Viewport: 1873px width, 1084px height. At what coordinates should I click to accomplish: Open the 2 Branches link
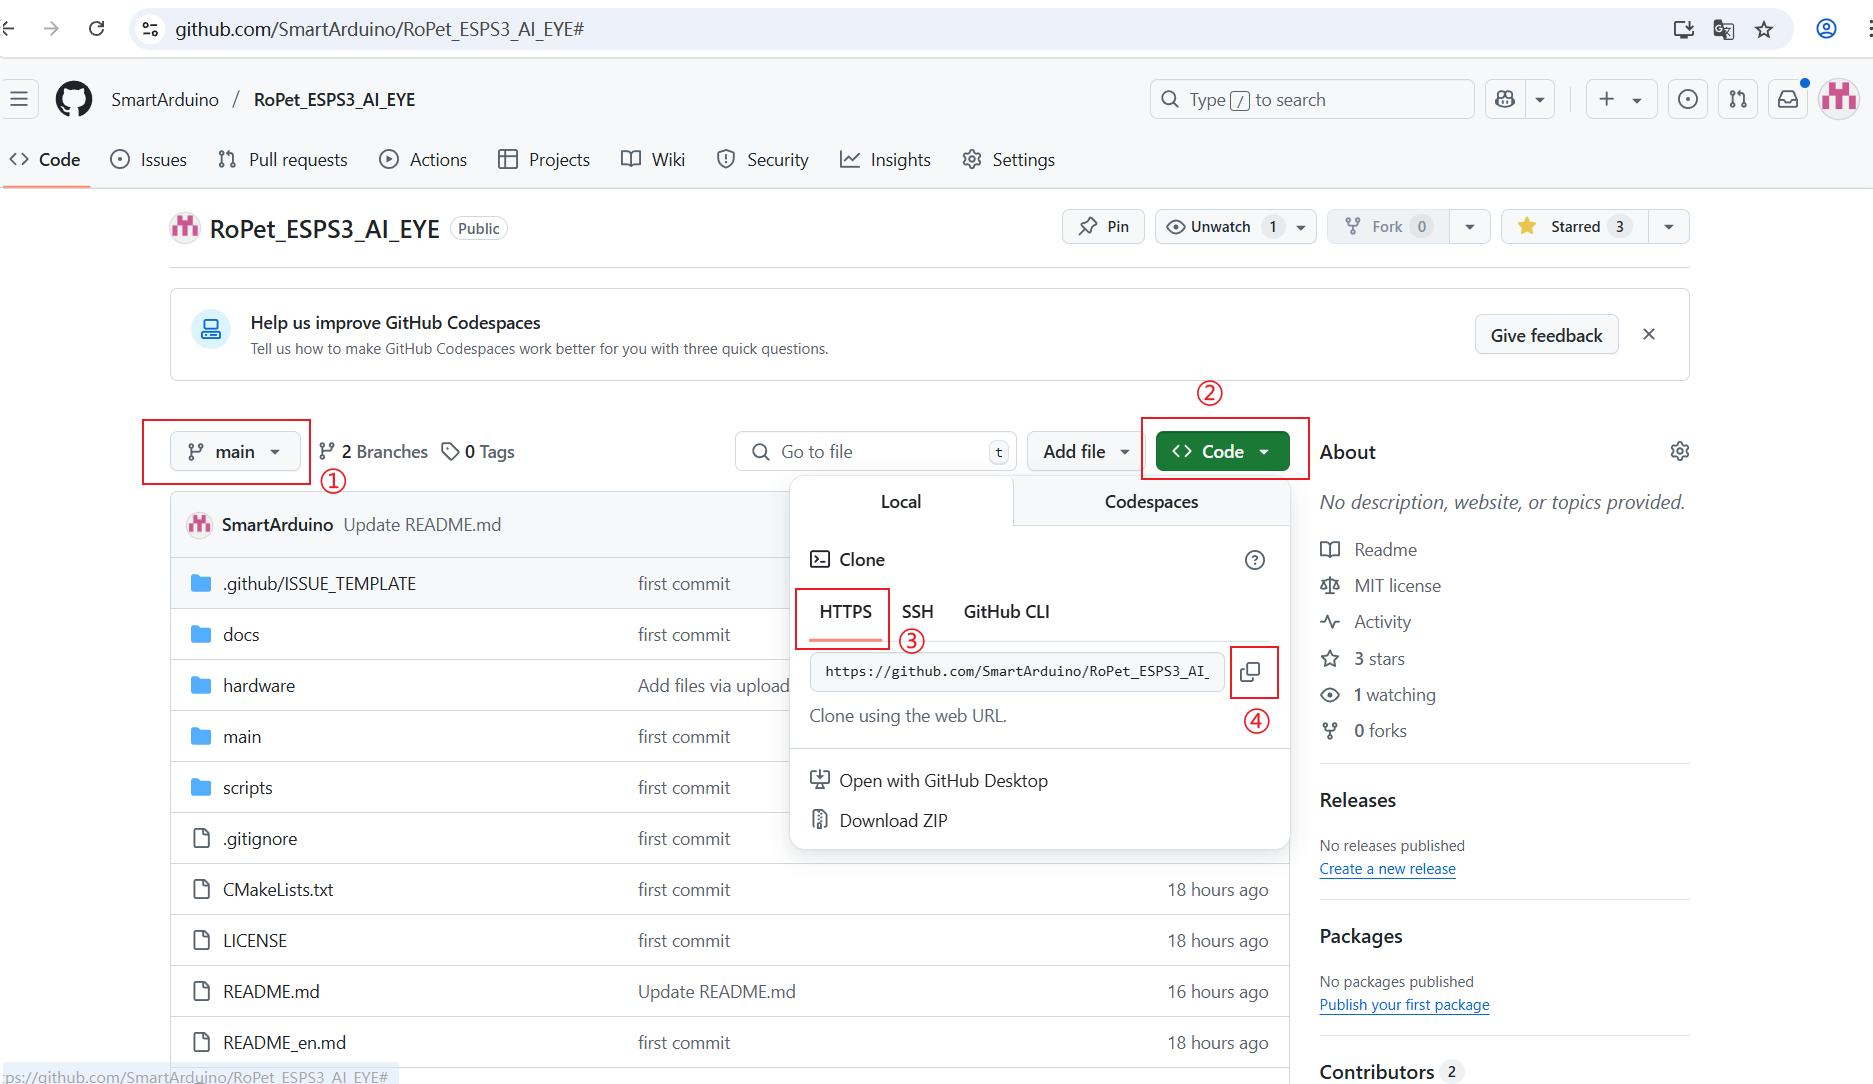pyautogui.click(x=373, y=452)
